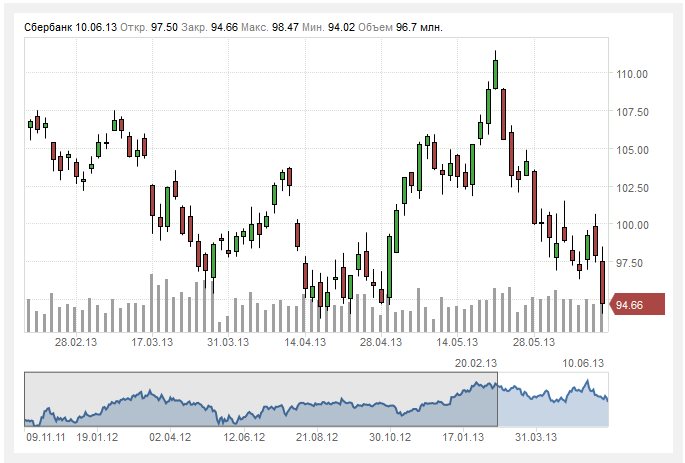Click the 21.08.12 navigator date label
This screenshot has width=685, height=463.
pos(317,437)
